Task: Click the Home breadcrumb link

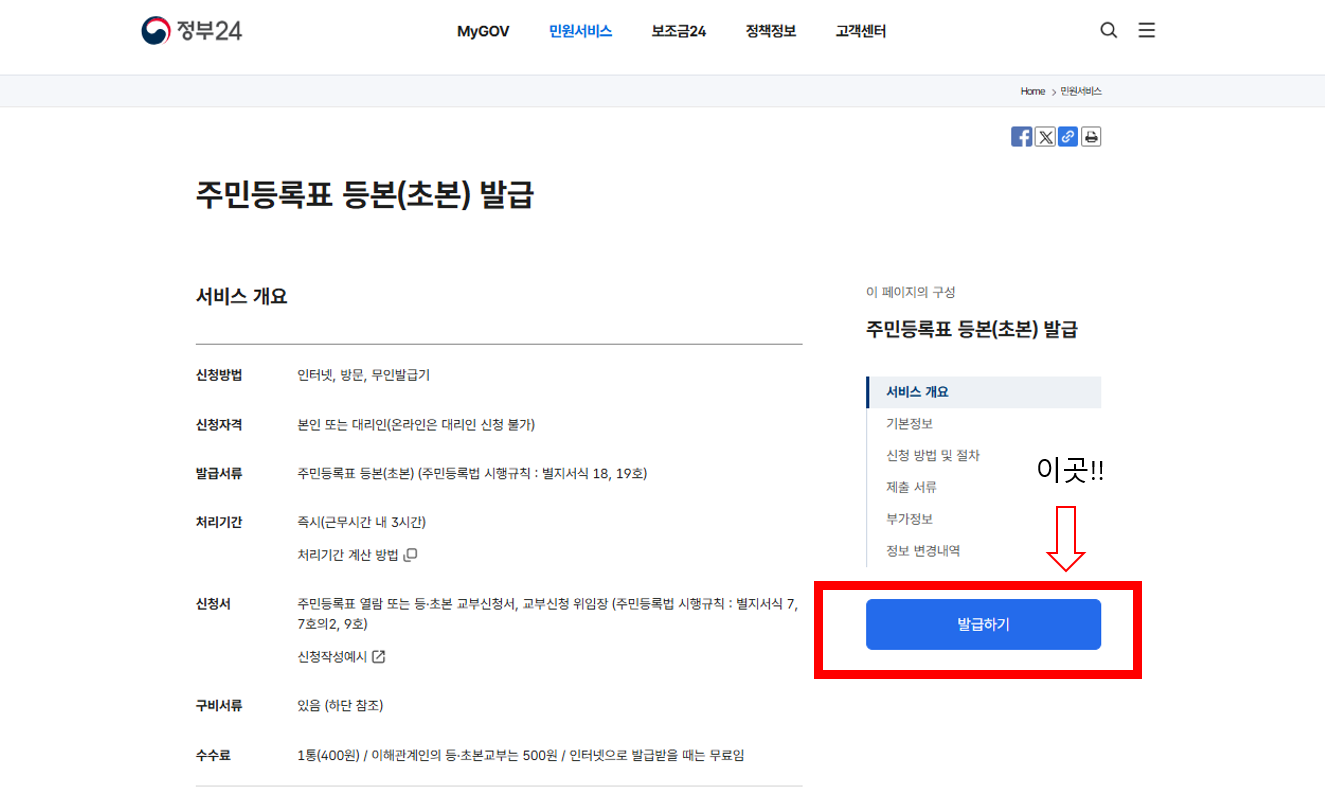Action: pyautogui.click(x=1032, y=90)
